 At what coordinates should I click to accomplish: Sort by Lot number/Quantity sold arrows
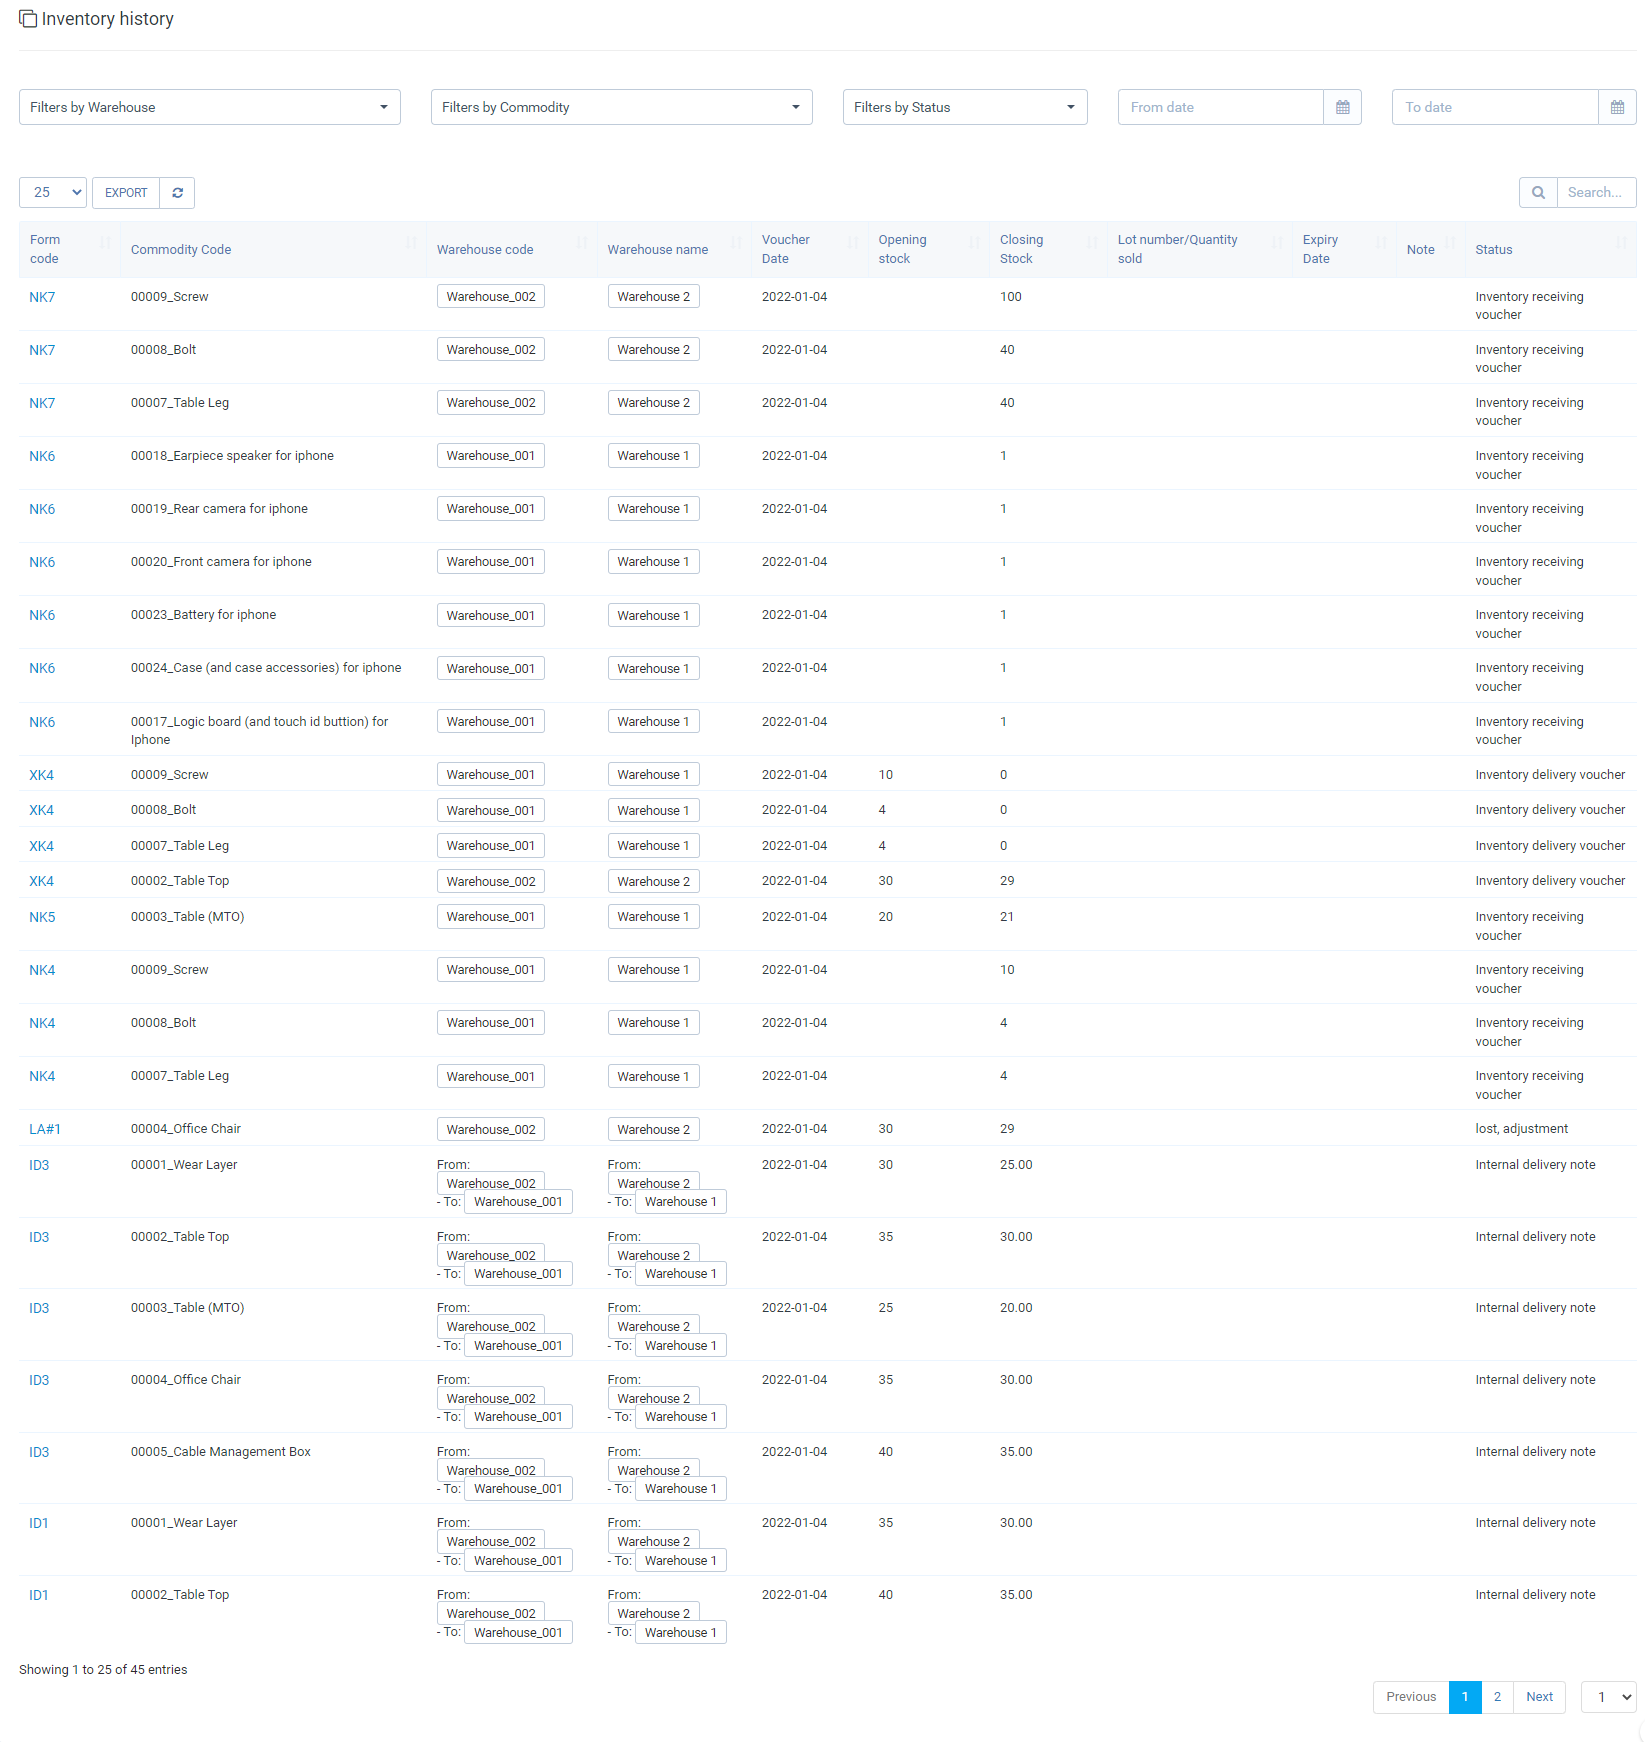pyautogui.click(x=1277, y=242)
